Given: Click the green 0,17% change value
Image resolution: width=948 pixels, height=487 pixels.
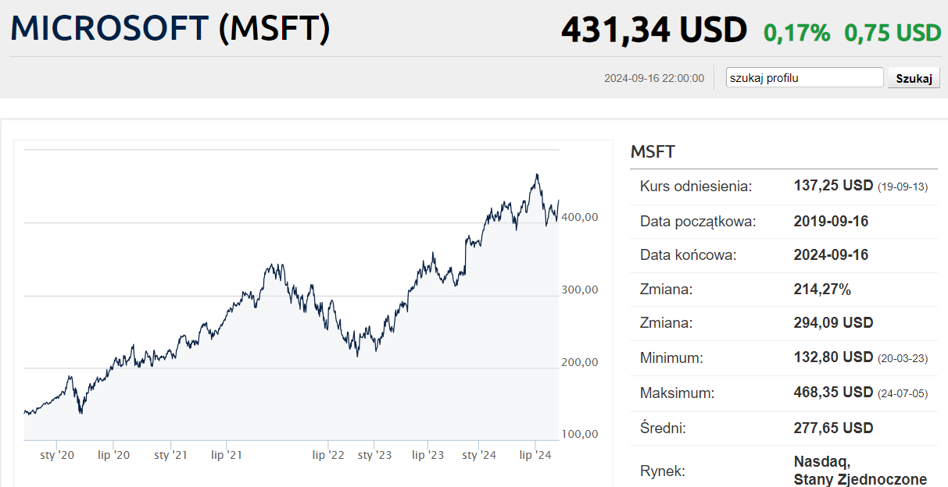Looking at the screenshot, I should [x=797, y=33].
